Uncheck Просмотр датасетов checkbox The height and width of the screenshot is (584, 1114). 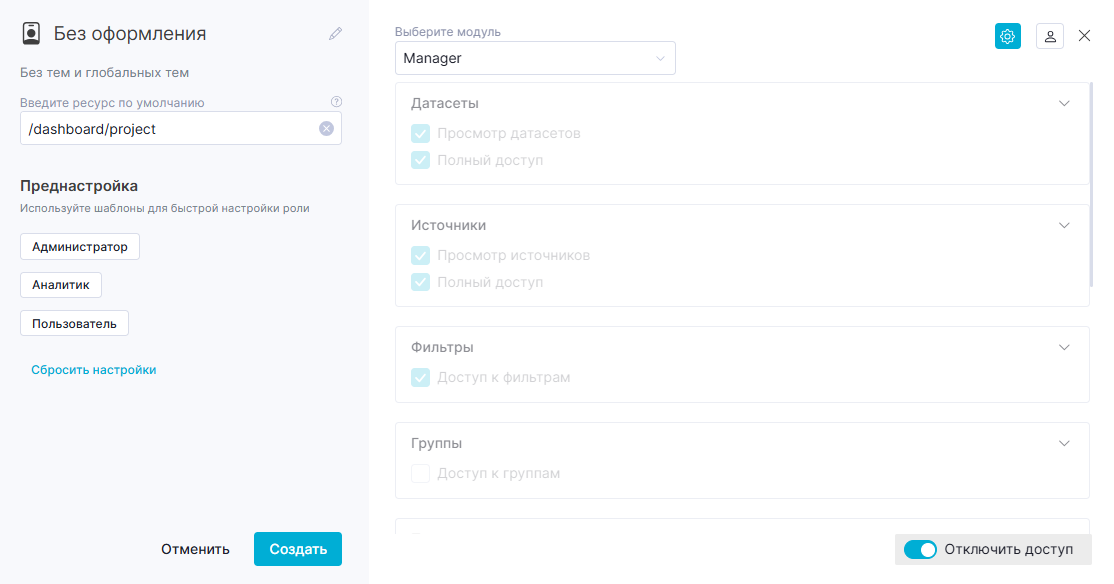421,134
